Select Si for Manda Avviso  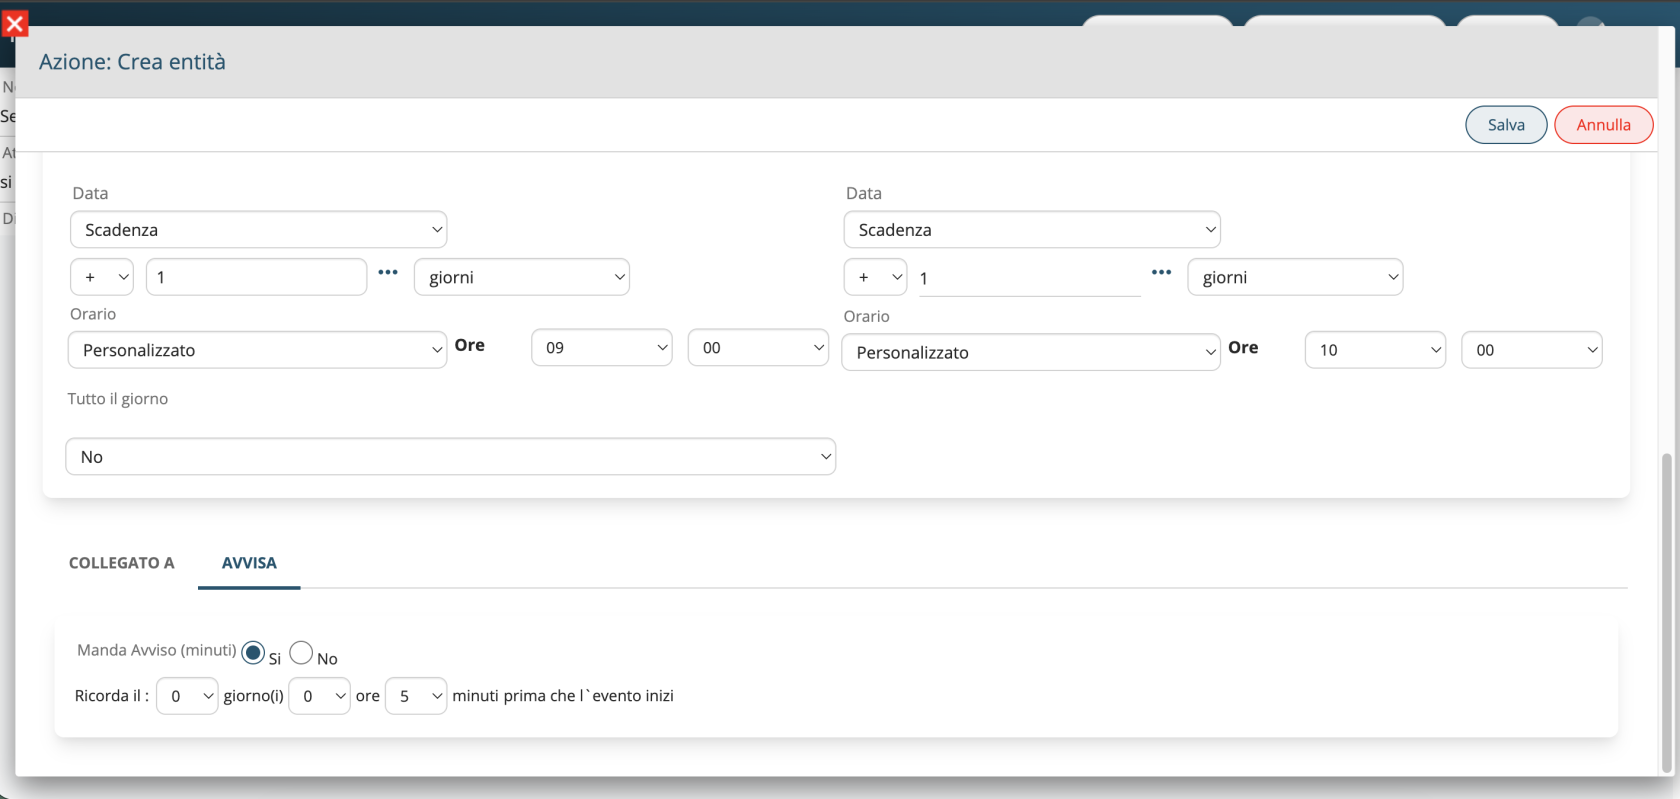(253, 653)
